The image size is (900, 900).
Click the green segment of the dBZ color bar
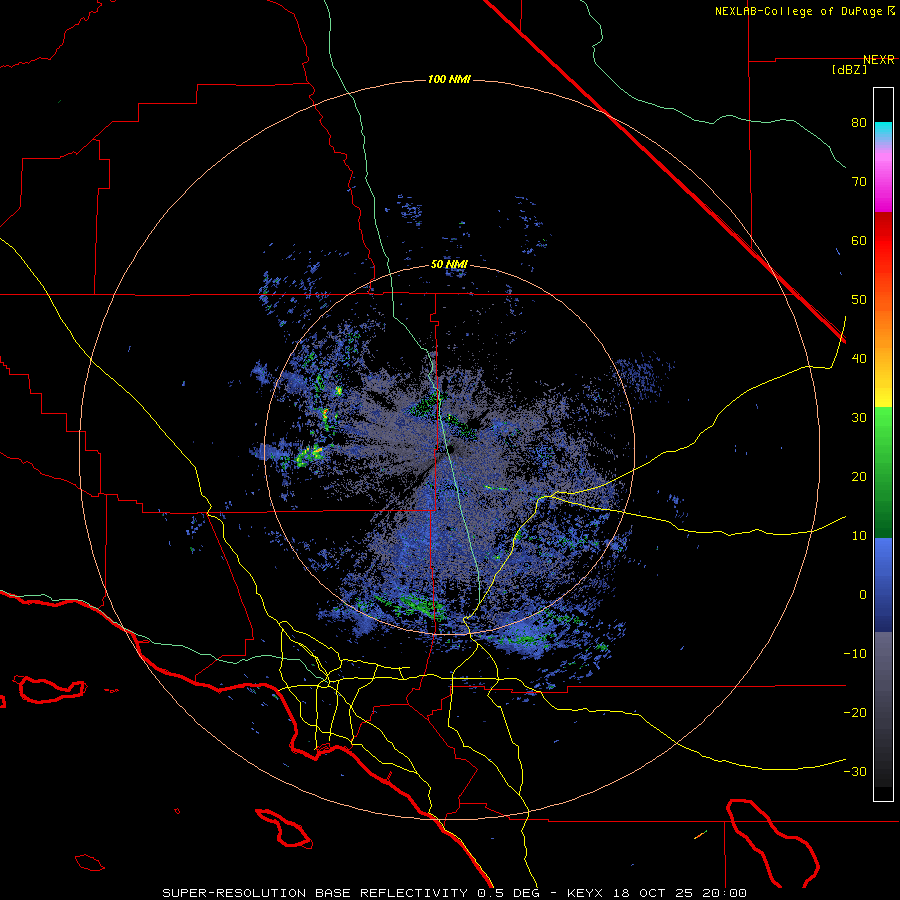[x=883, y=472]
